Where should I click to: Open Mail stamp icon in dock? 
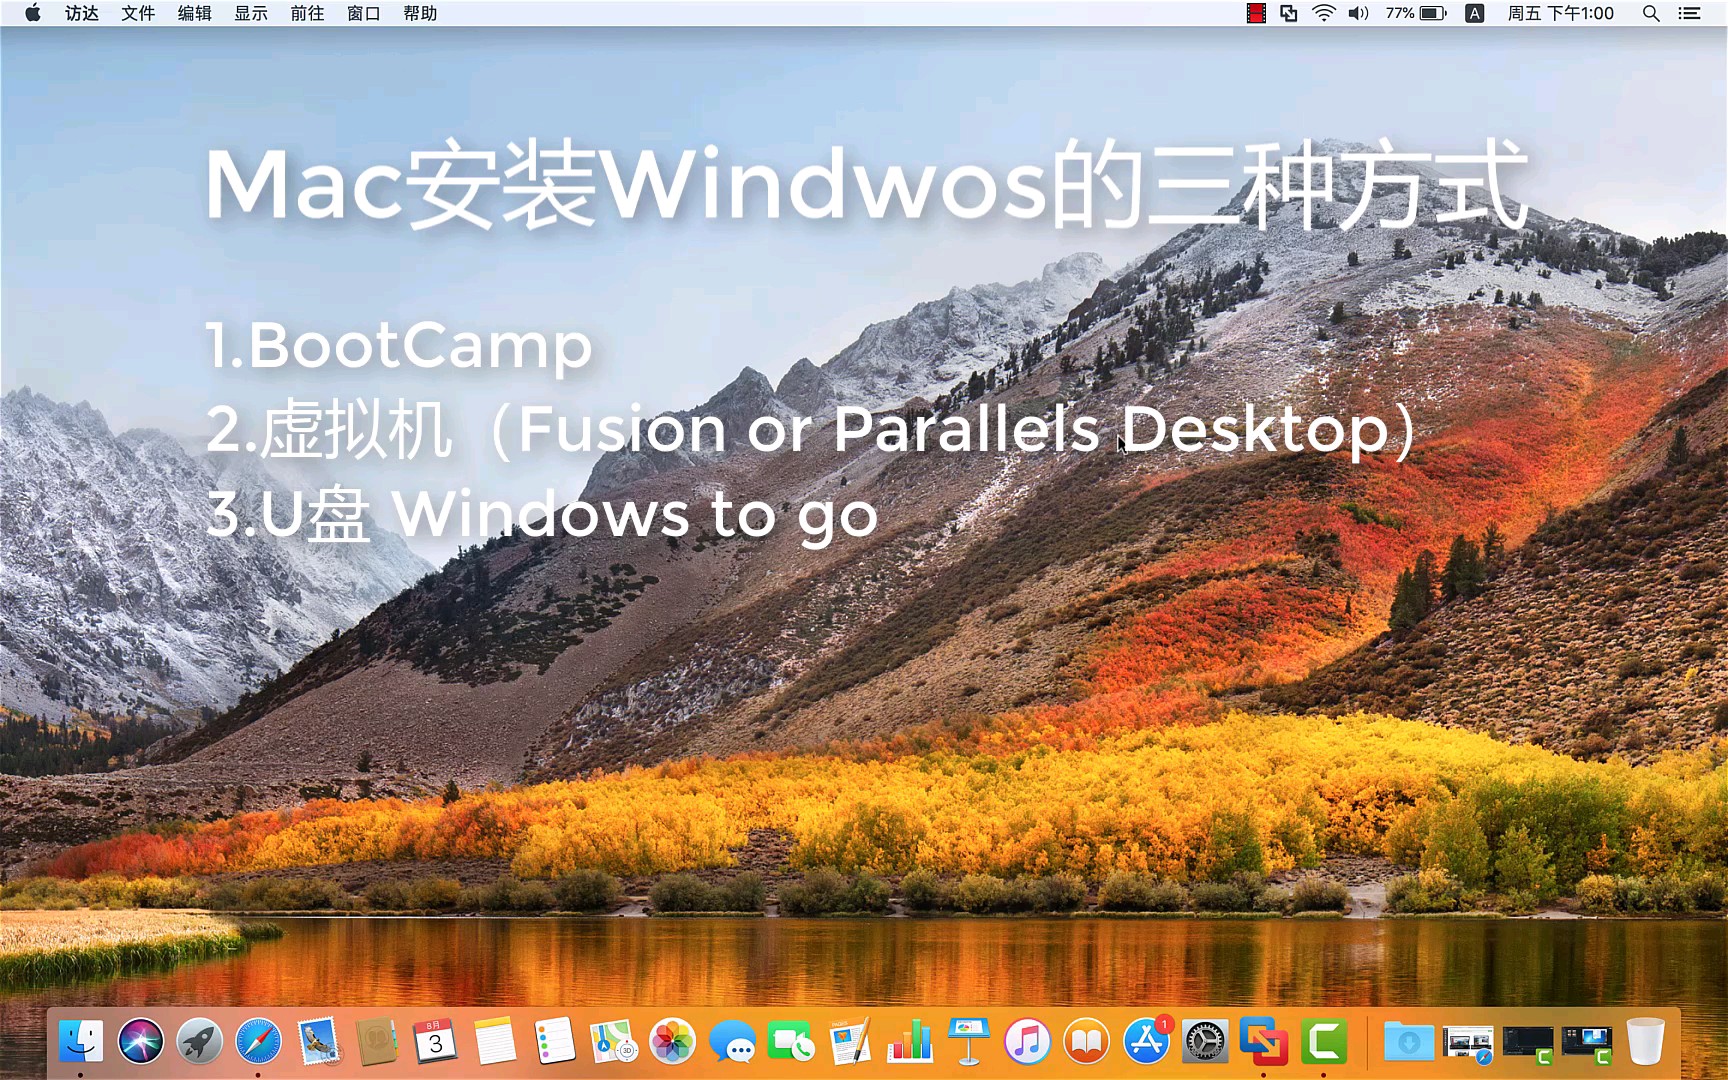318,1042
